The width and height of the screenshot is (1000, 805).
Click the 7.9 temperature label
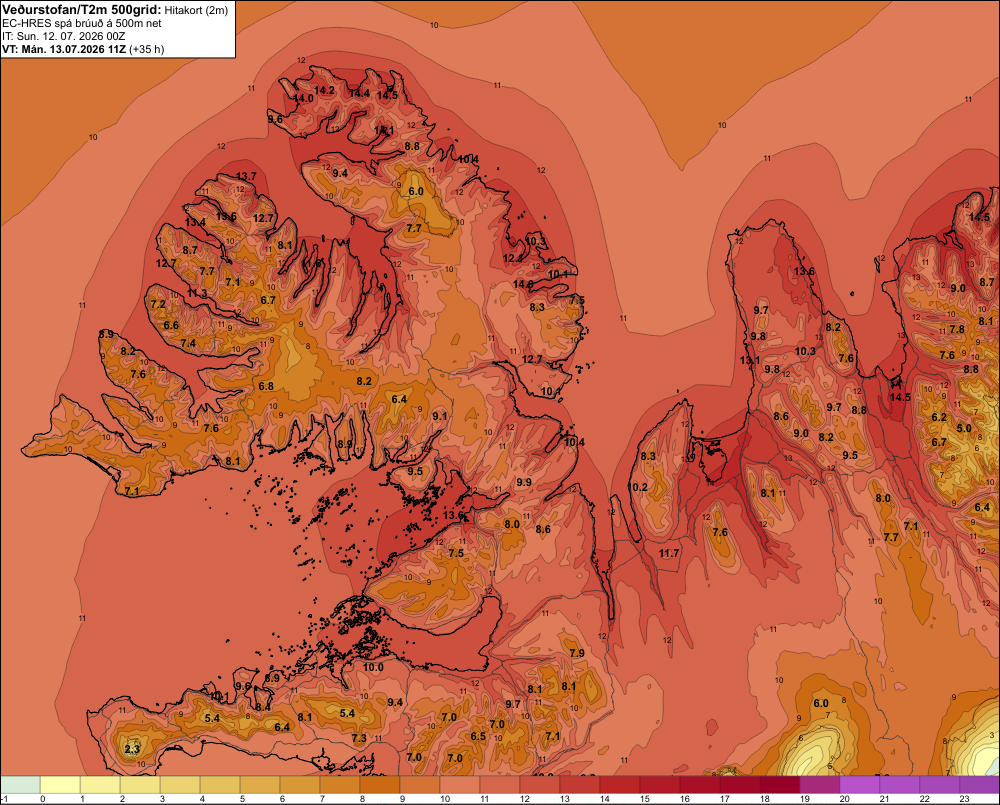pos(577,653)
